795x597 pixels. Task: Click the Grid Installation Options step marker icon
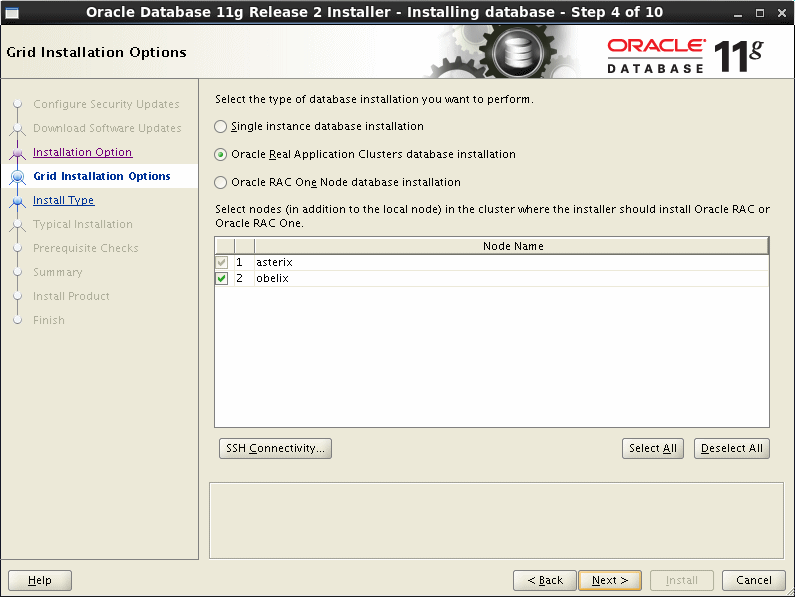tap(18, 177)
